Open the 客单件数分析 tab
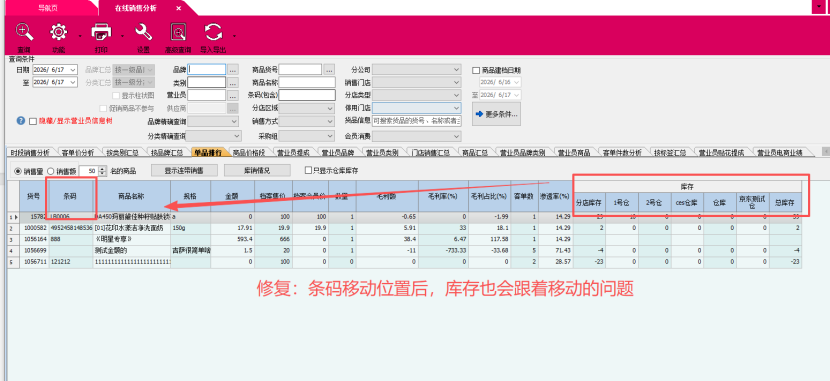This screenshot has width=830, height=381. pyautogui.click(x=622, y=152)
